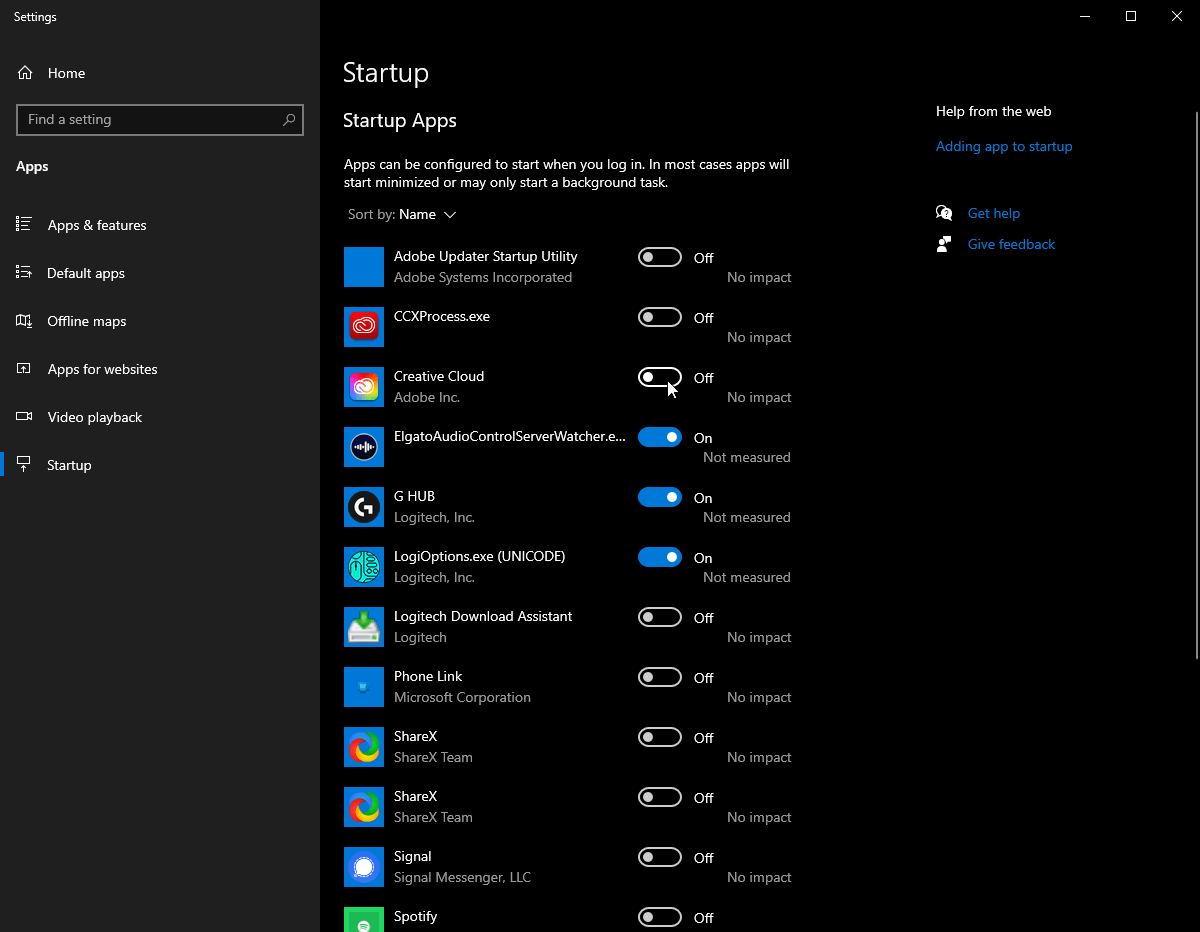
Task: Click the Logitech Download Assistant icon
Action: 364,627
